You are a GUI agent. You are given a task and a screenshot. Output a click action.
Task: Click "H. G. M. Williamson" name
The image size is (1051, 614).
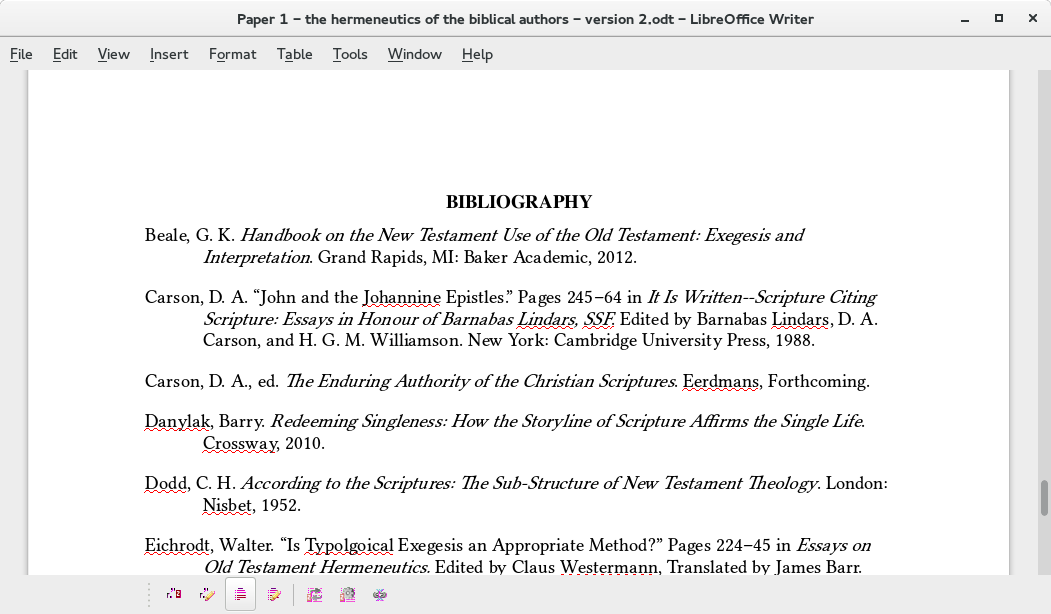pos(379,341)
